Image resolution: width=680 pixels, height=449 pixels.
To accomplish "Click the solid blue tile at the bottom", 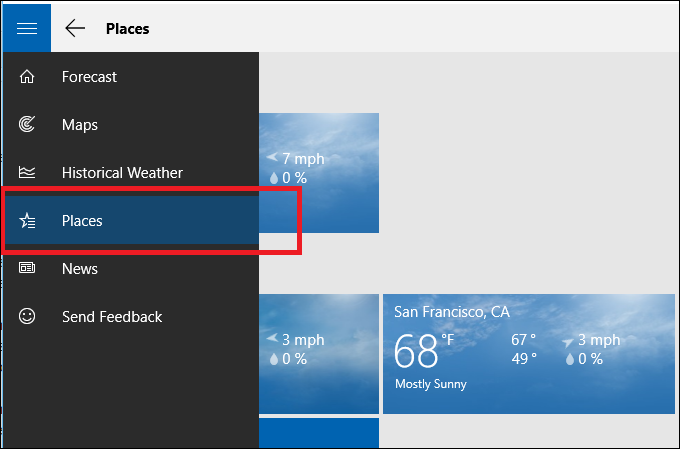I will 318,434.
